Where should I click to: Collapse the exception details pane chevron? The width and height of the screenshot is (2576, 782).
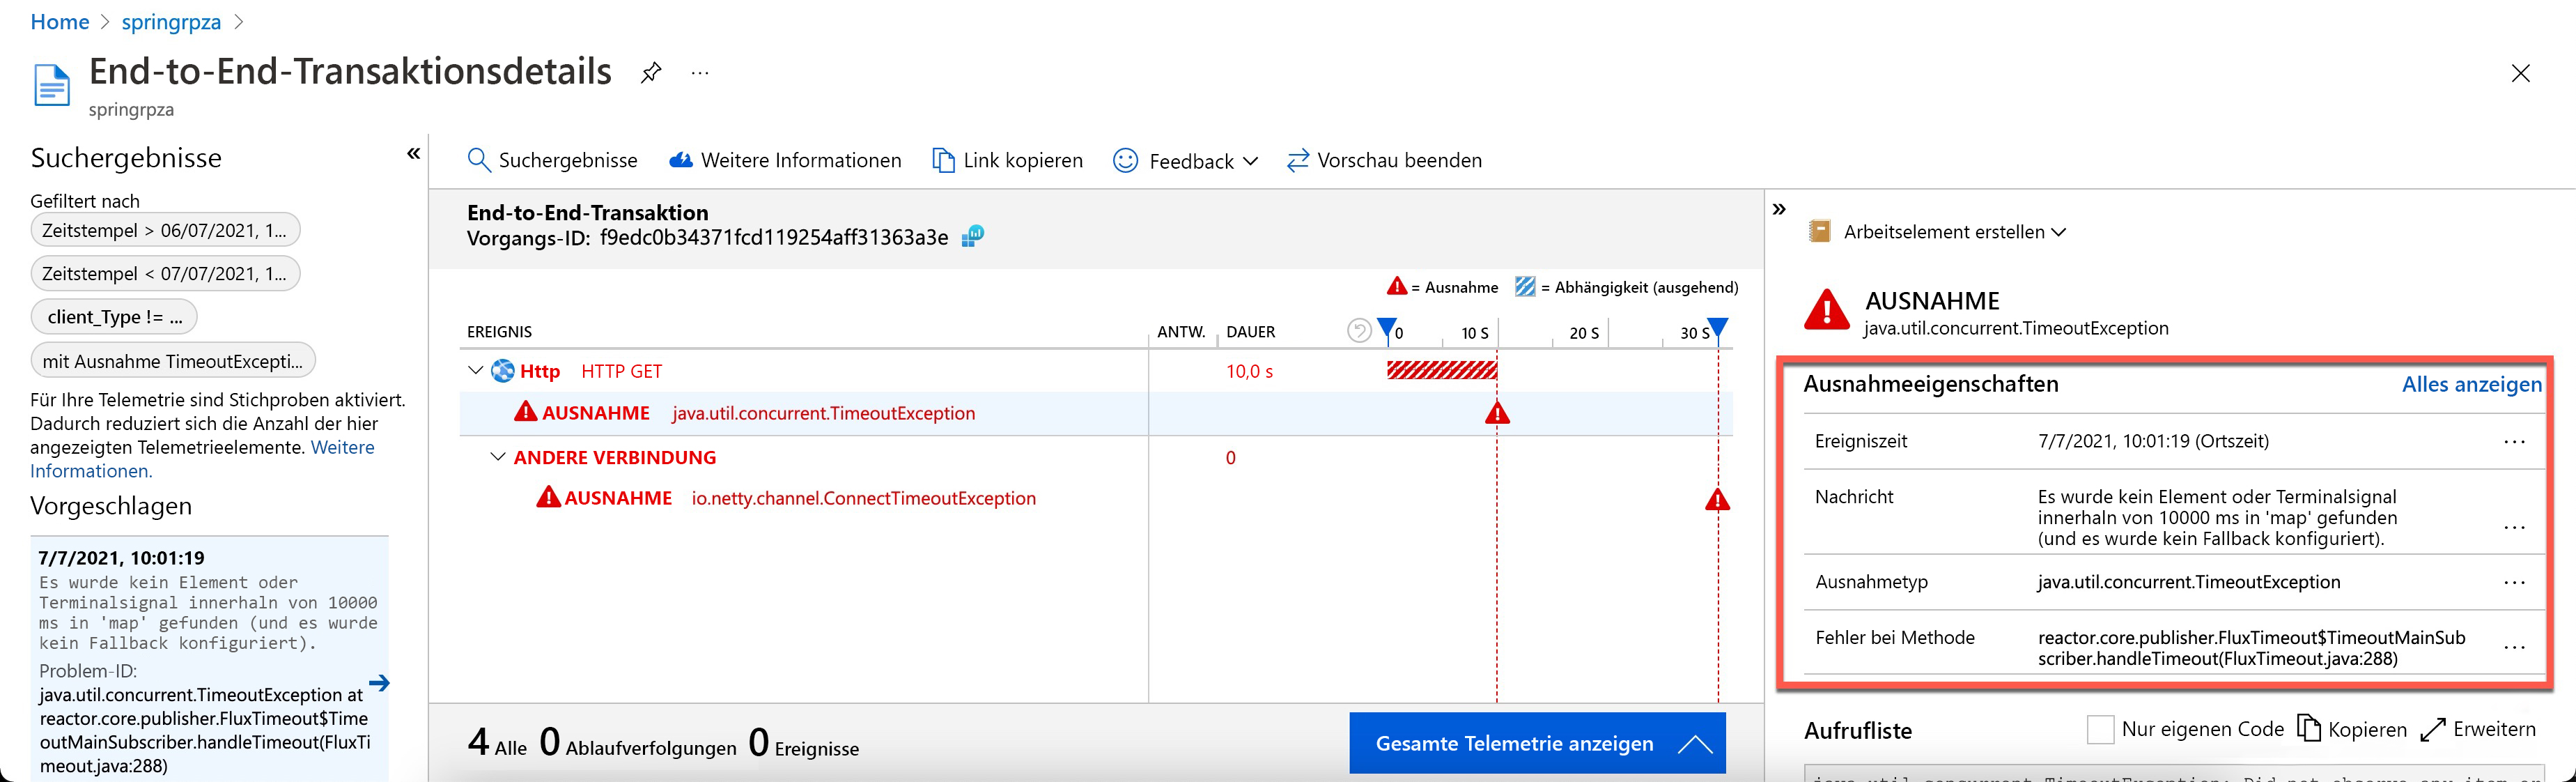click(1779, 209)
